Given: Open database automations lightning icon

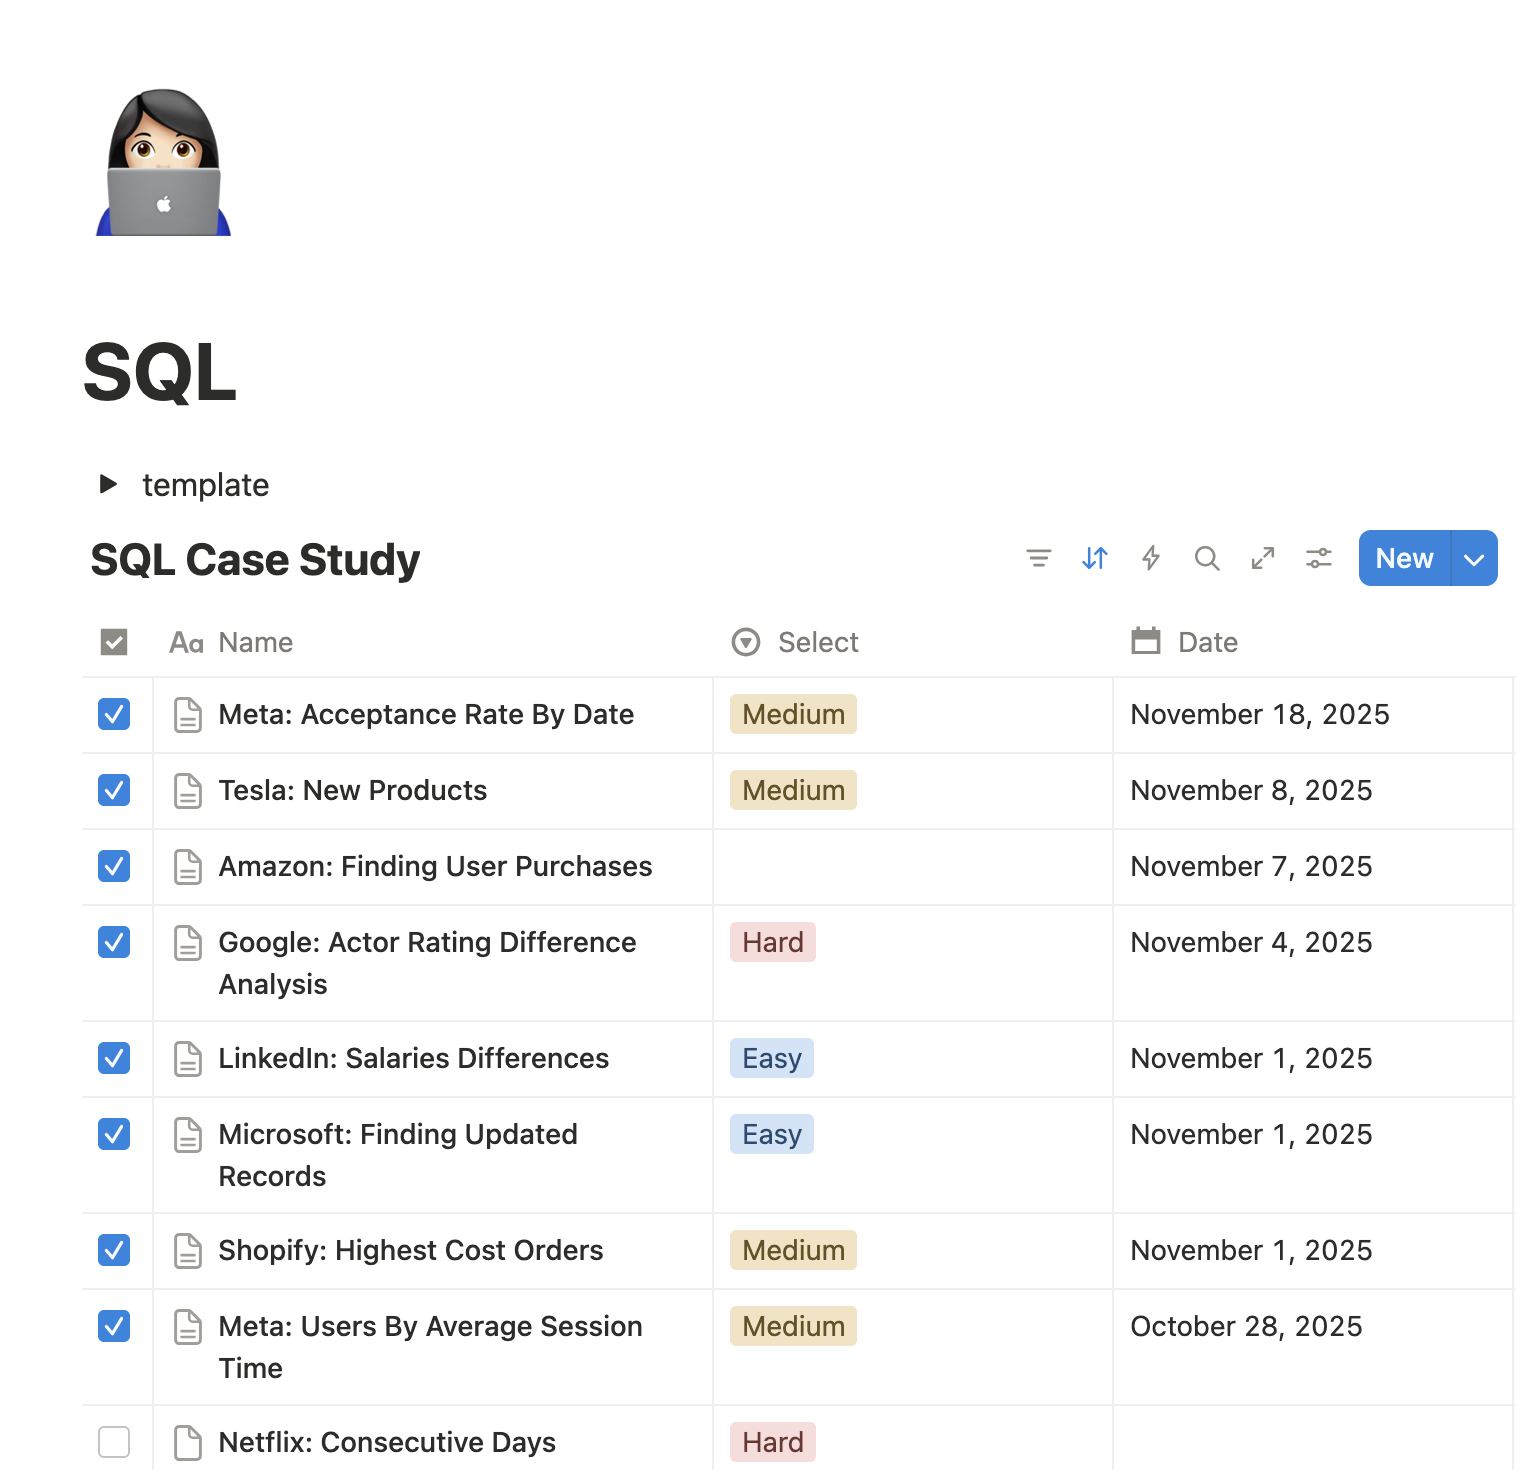Looking at the screenshot, I should [1151, 558].
